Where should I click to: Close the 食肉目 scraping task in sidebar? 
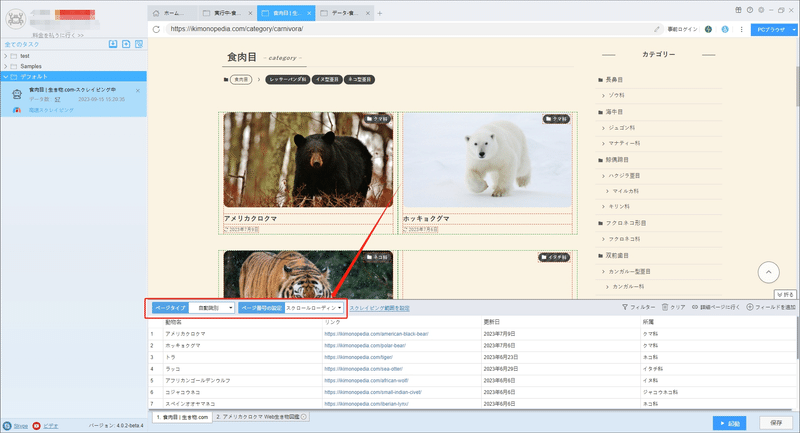(138, 91)
